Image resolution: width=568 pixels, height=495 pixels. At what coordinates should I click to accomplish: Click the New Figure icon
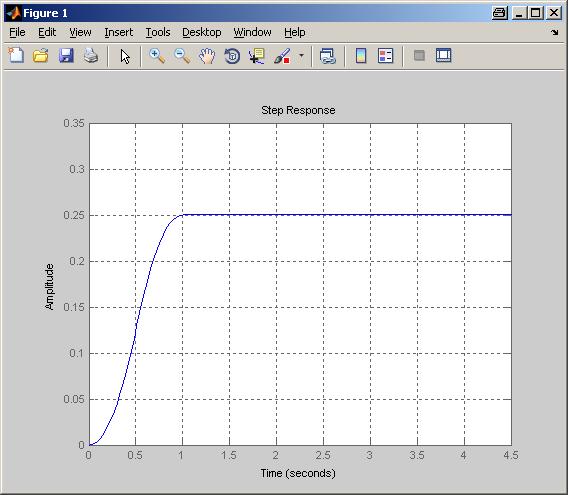click(x=16, y=56)
